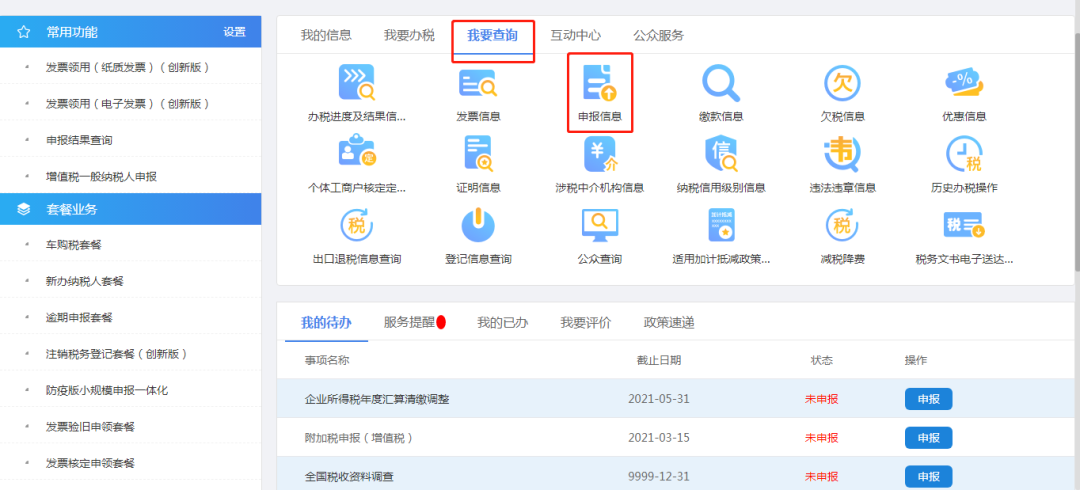Open the 申报信息 icon

(x=600, y=83)
